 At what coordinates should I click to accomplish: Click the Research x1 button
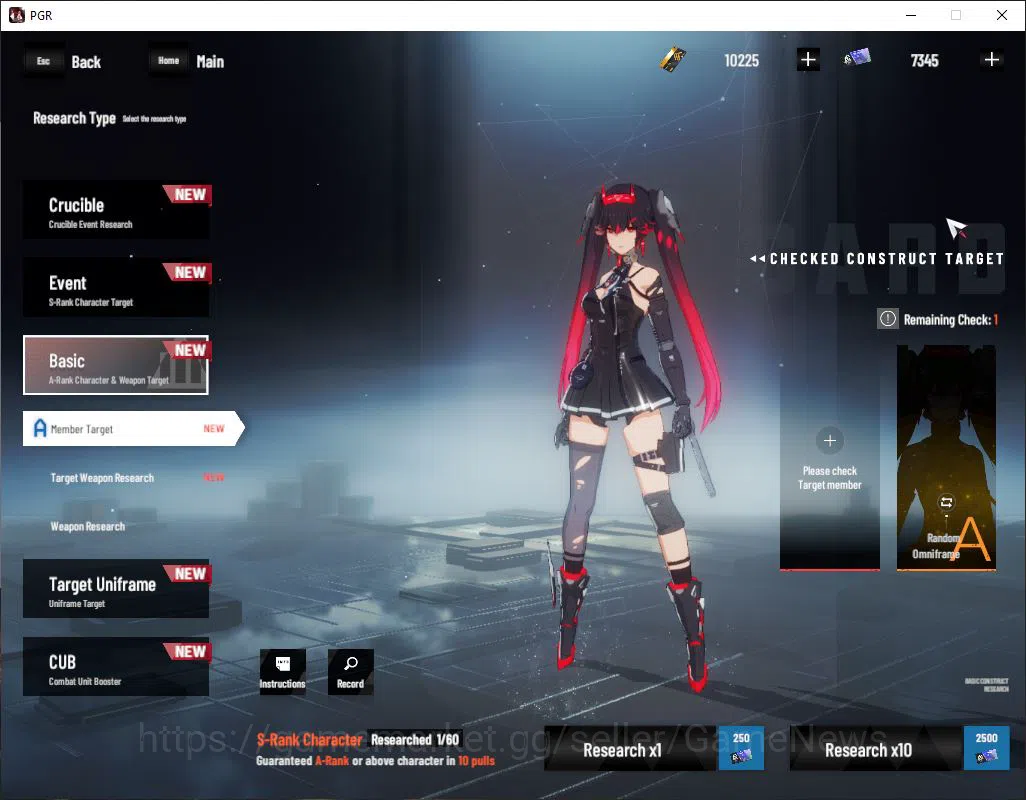[654, 748]
